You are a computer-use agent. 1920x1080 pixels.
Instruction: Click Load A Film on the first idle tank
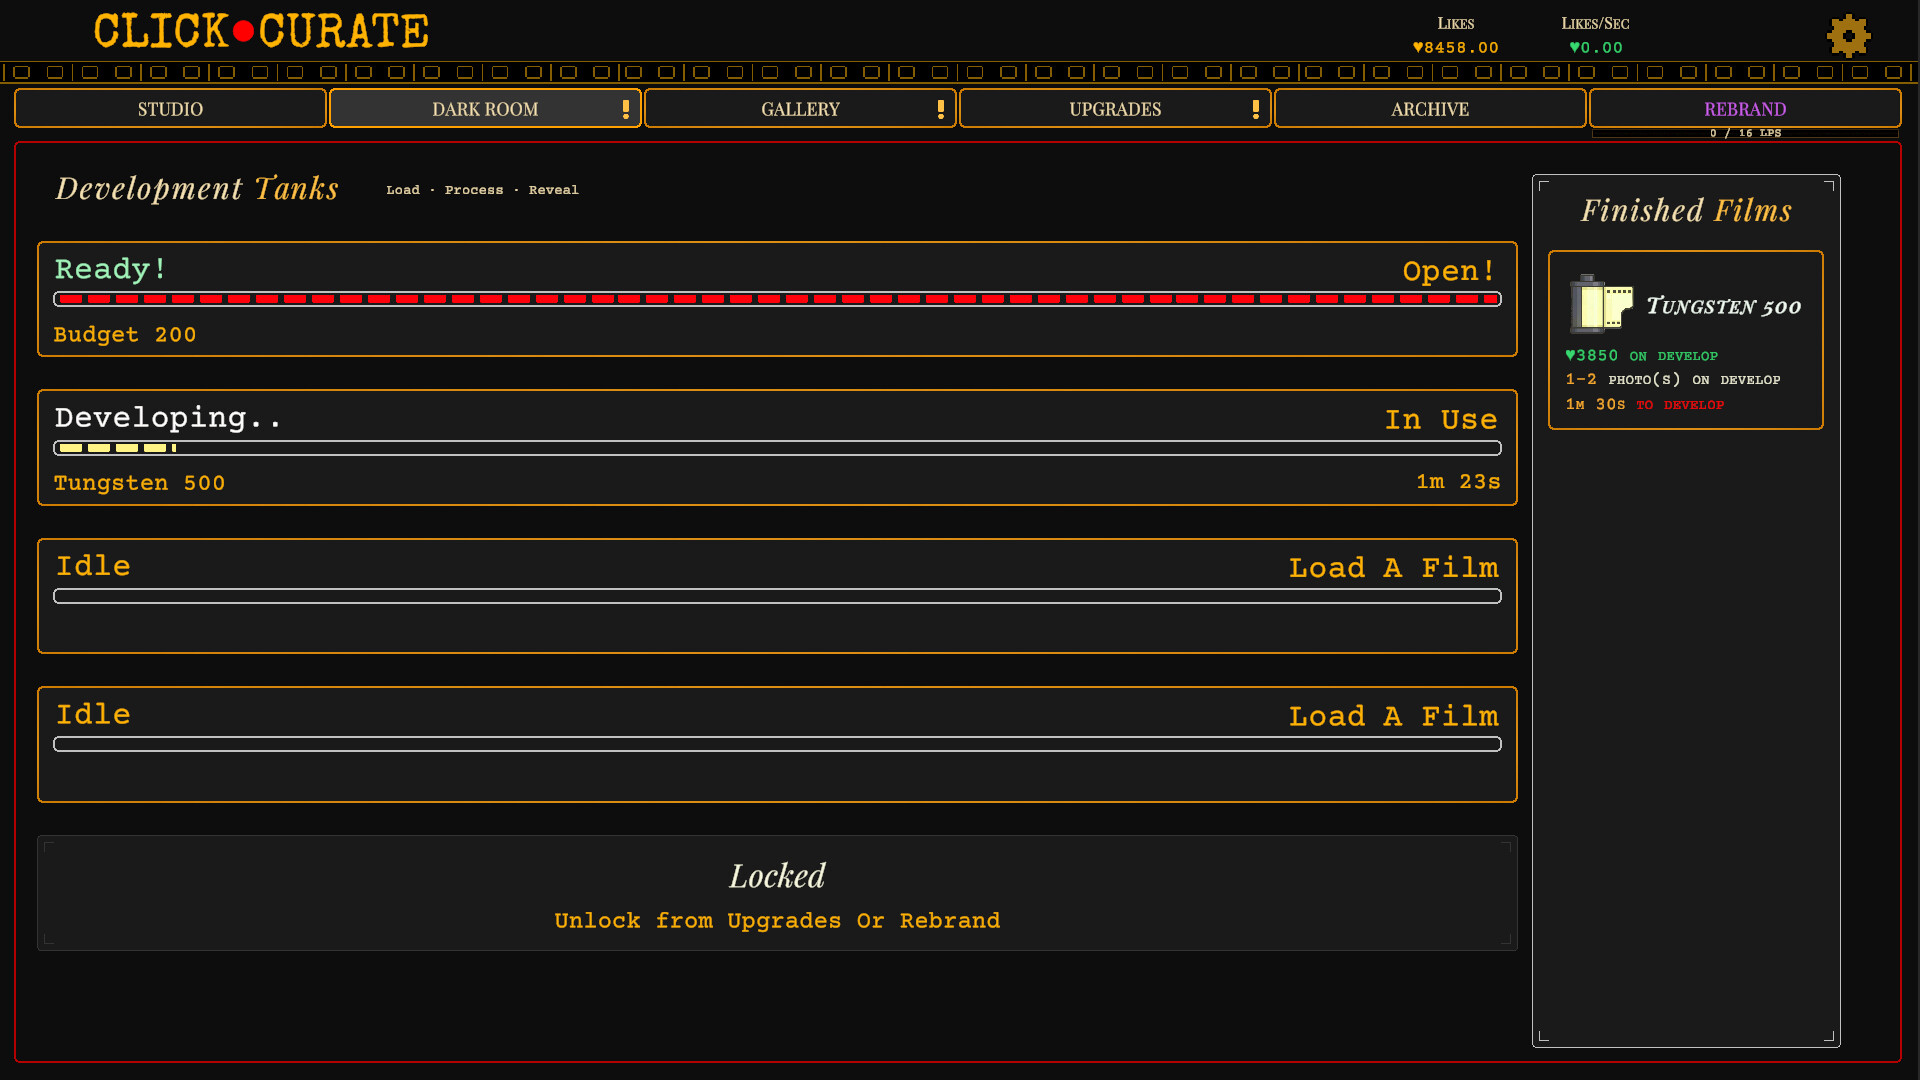pos(1393,568)
